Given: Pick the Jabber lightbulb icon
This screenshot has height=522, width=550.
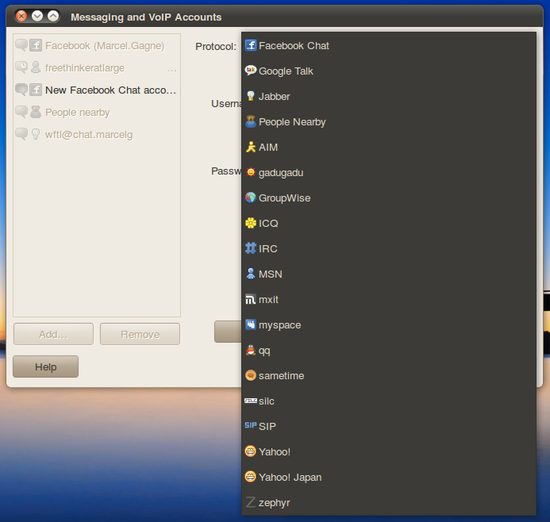Looking at the screenshot, I should (x=250, y=96).
